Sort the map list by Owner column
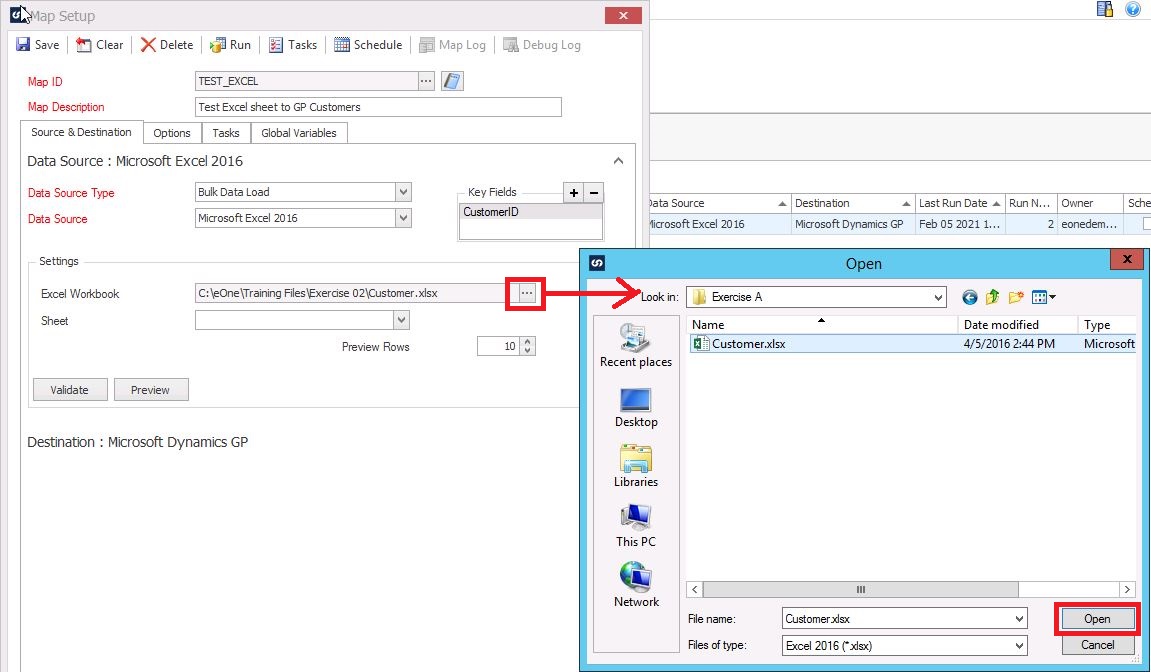Image resolution: width=1151 pixels, height=672 pixels. (1090, 203)
